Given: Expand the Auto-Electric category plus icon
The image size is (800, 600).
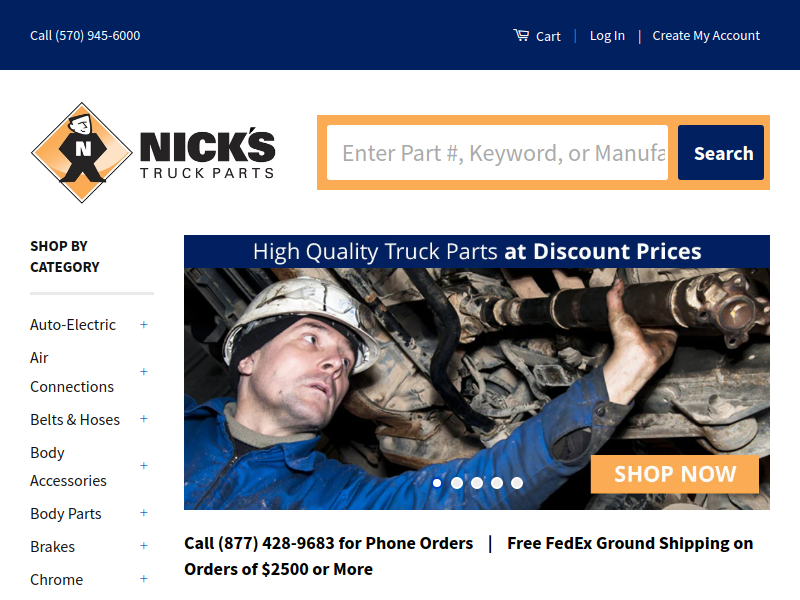Looking at the screenshot, I should [144, 324].
